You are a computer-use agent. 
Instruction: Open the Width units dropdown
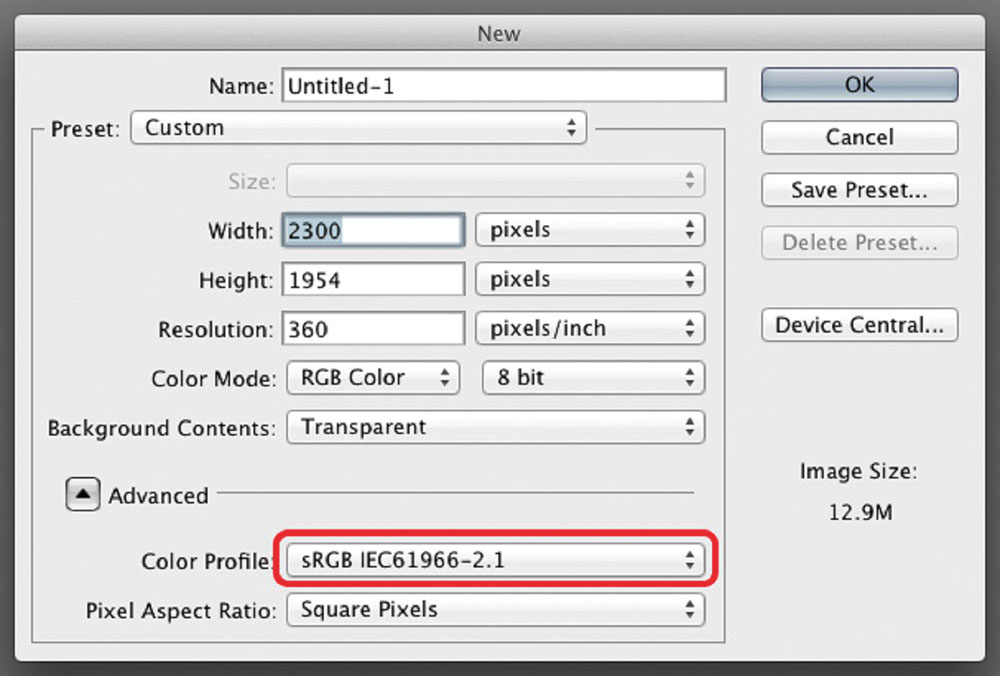(589, 230)
